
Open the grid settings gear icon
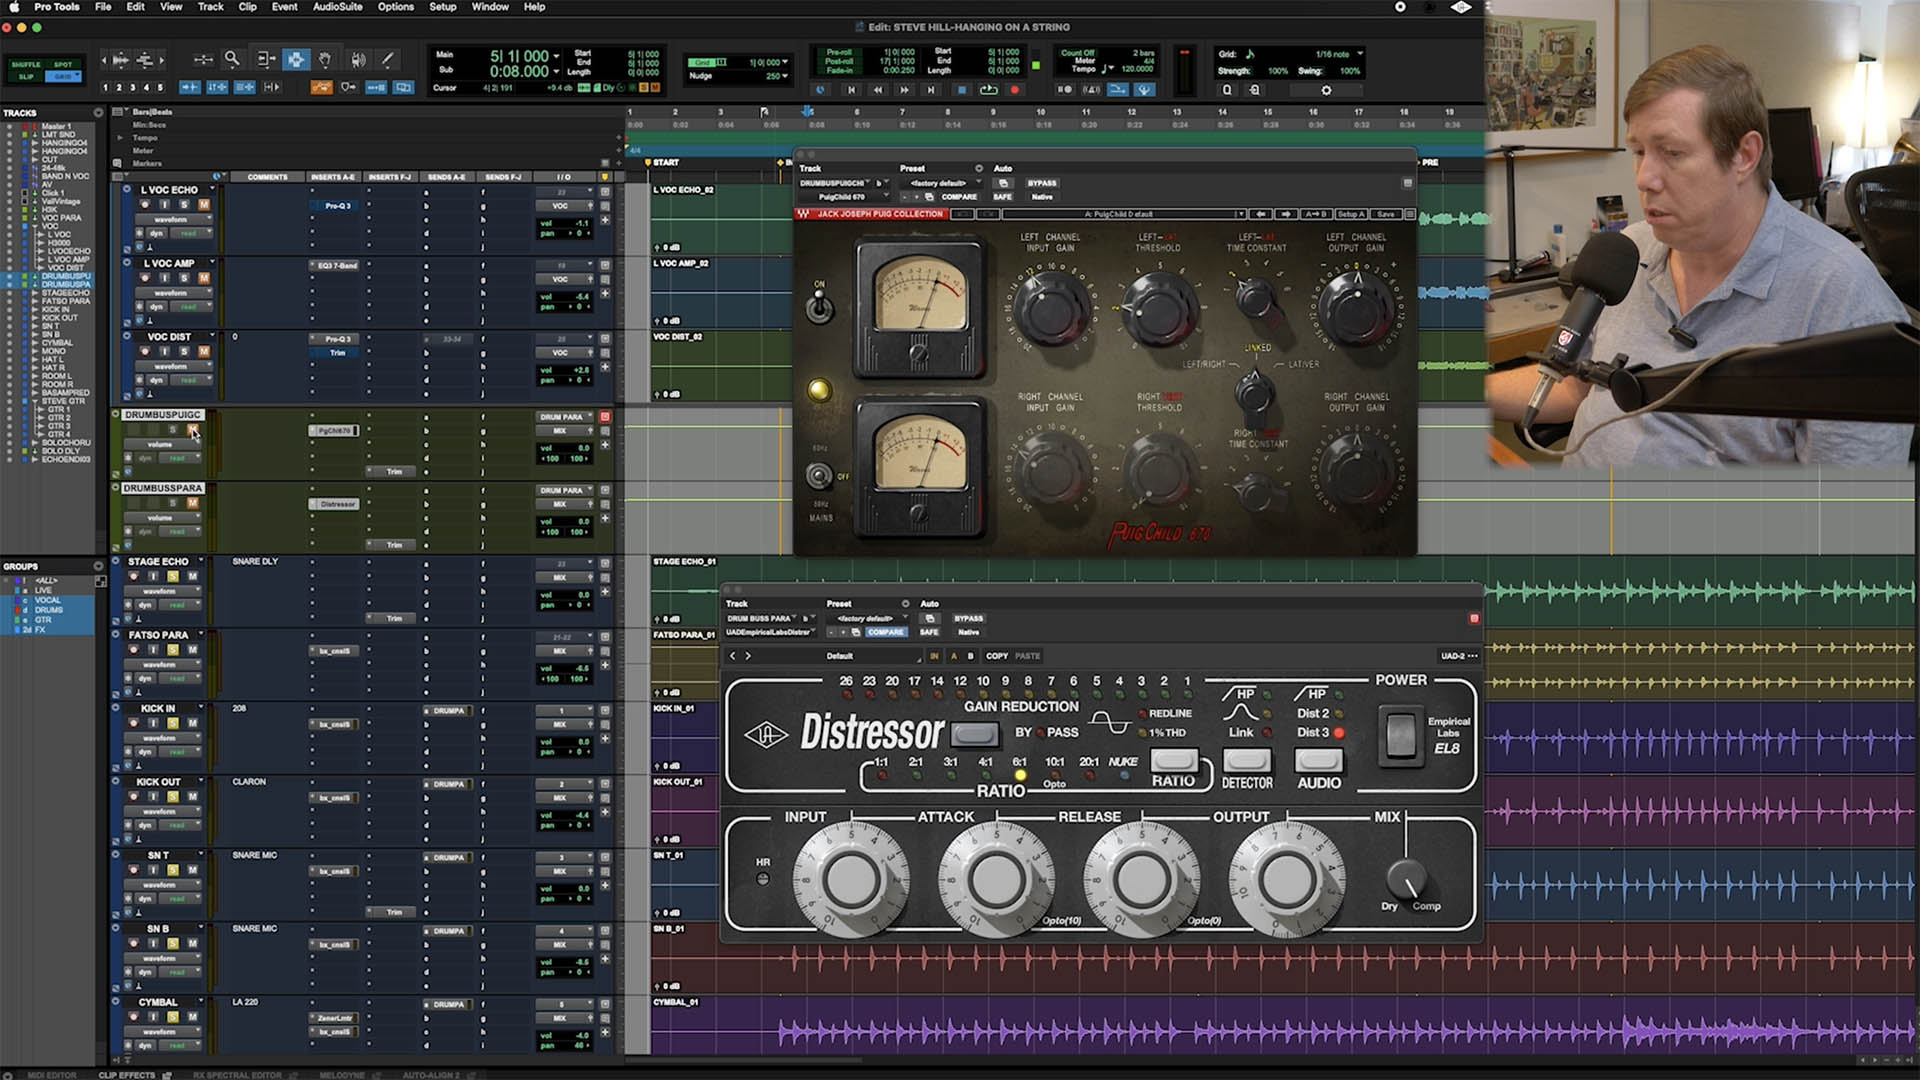(x=1326, y=90)
